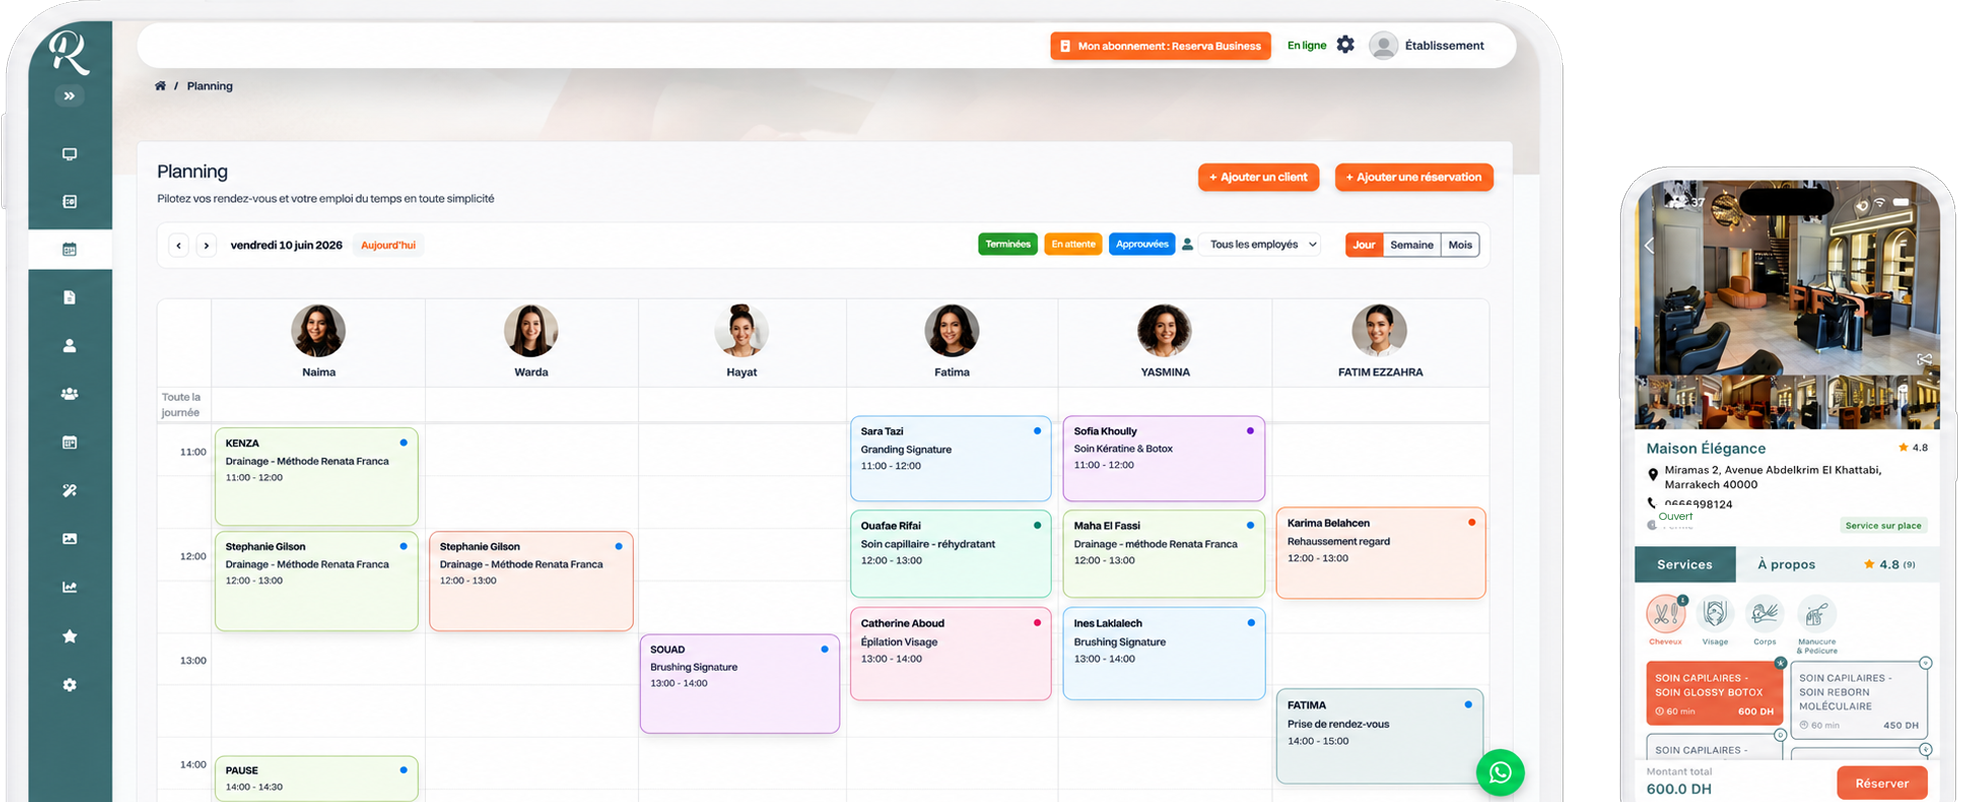Open Catherine Aboud's Épilation Visage appointment
1961x802 pixels.
point(950,654)
